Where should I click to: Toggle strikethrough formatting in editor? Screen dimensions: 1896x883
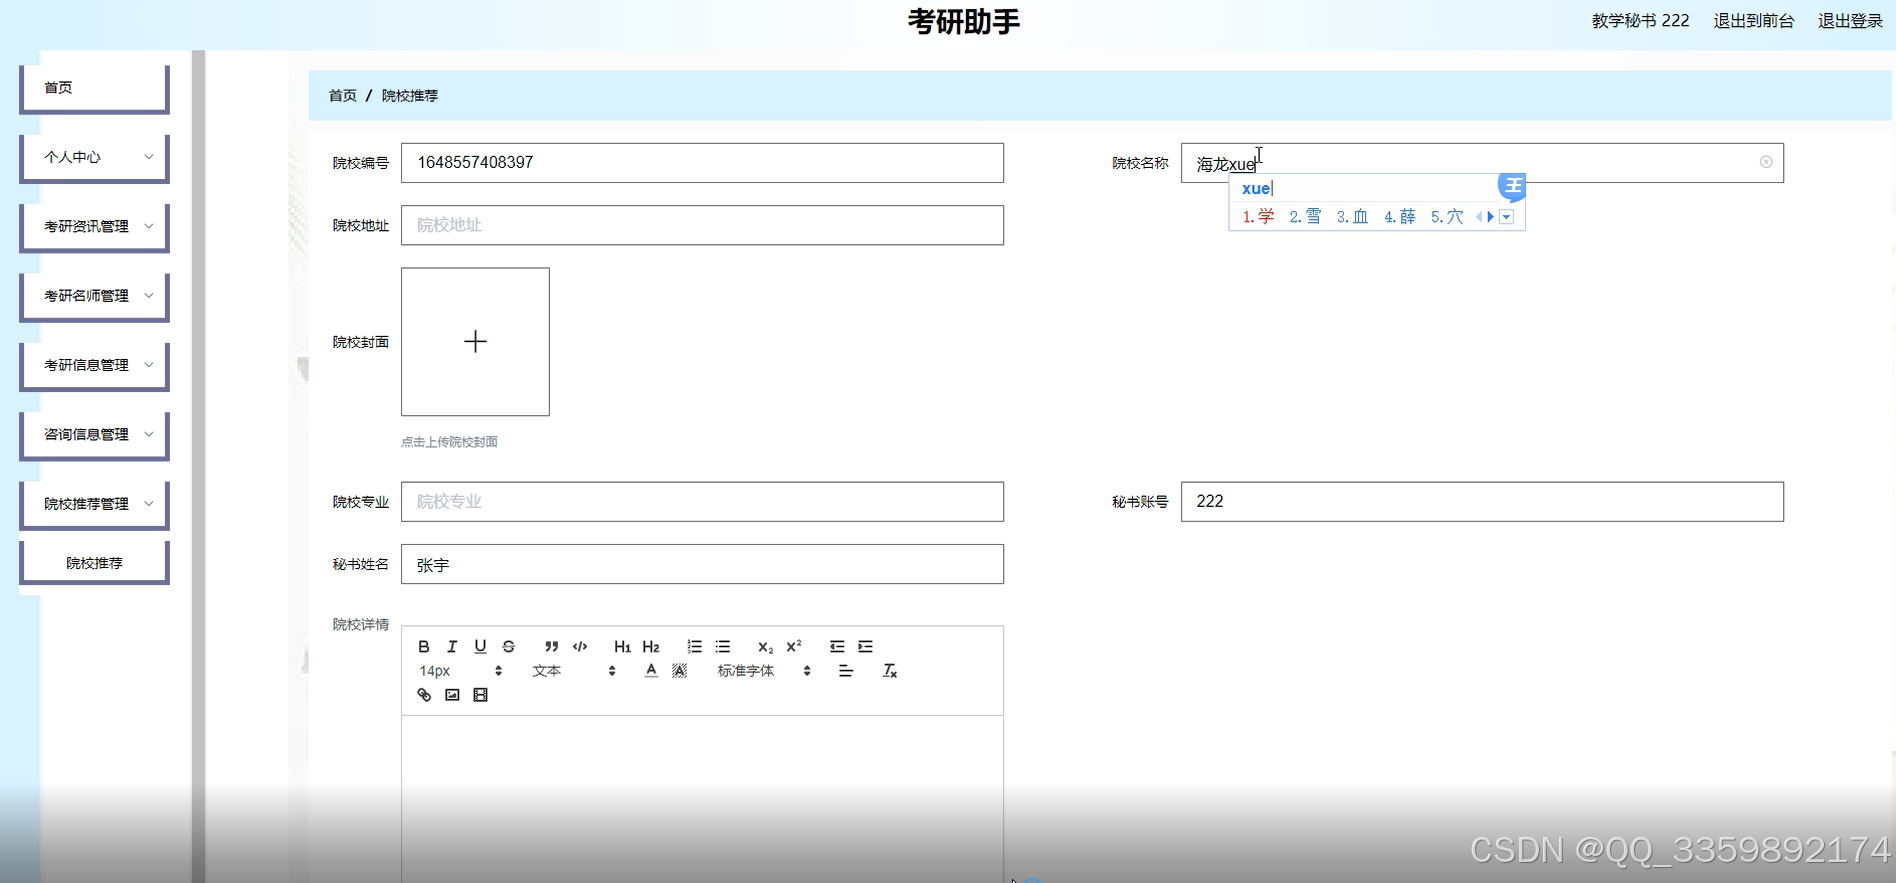508,647
